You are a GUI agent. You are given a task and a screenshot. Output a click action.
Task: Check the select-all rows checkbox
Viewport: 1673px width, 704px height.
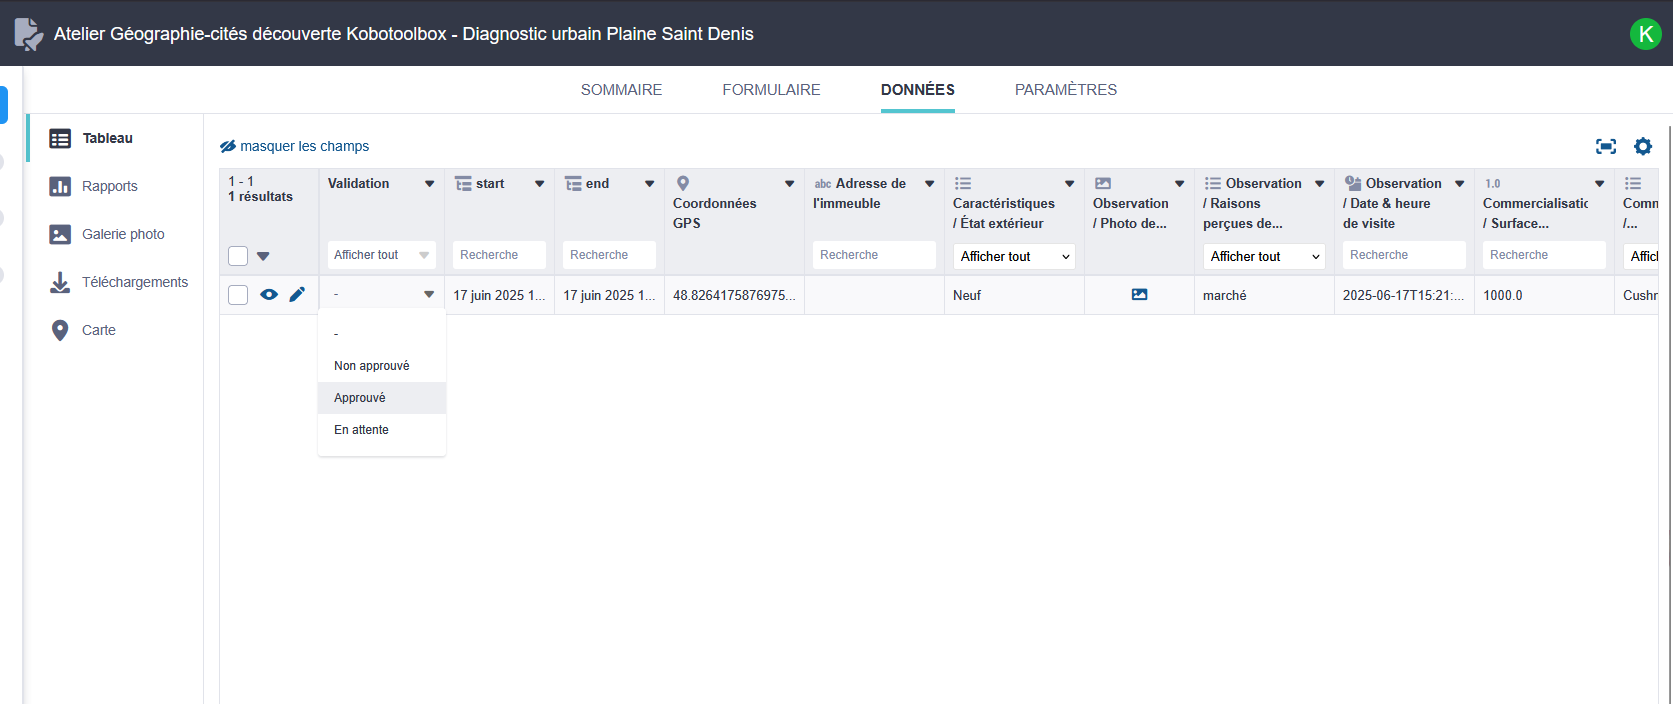tap(238, 256)
